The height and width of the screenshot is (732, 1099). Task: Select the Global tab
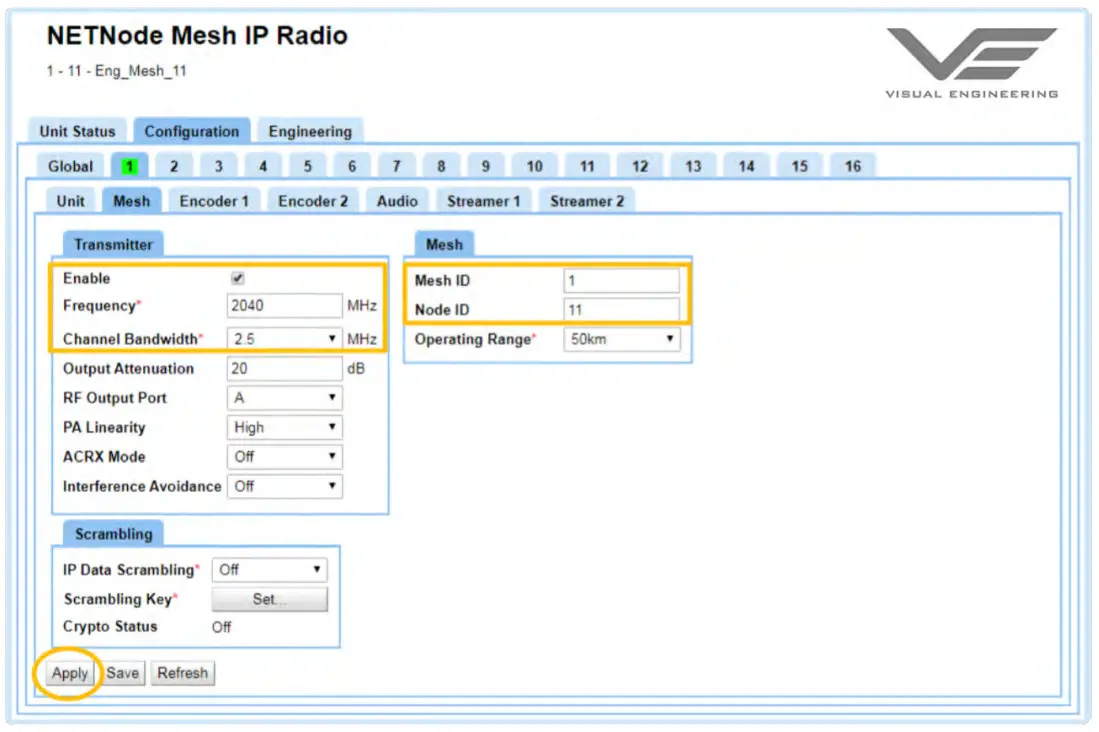(70, 166)
